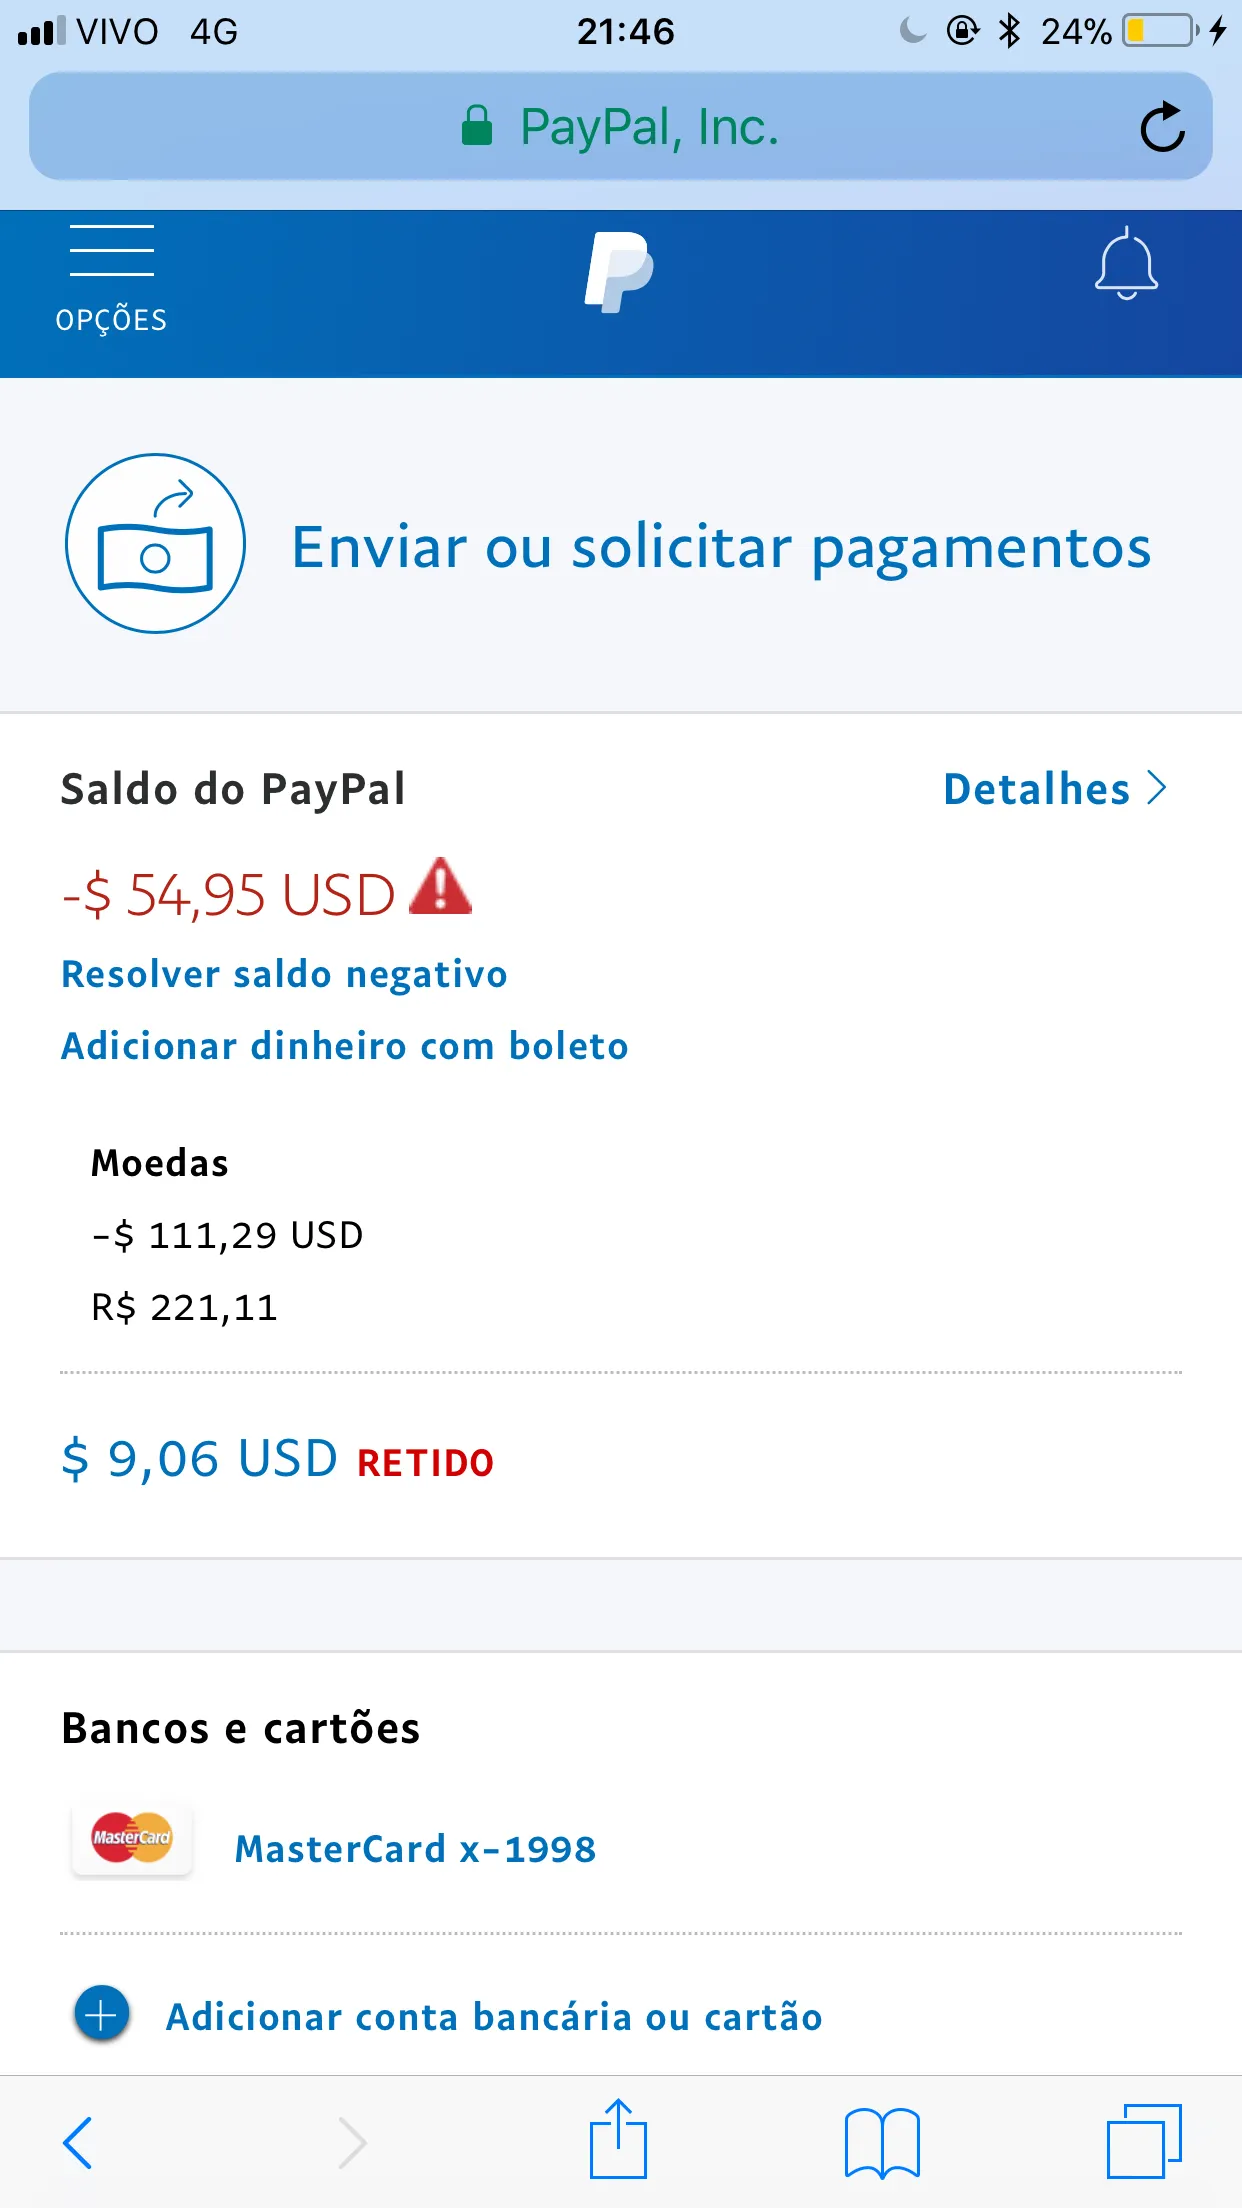The height and width of the screenshot is (2208, 1242).
Task: Click Resolver saldo negativo link
Action: tap(285, 974)
